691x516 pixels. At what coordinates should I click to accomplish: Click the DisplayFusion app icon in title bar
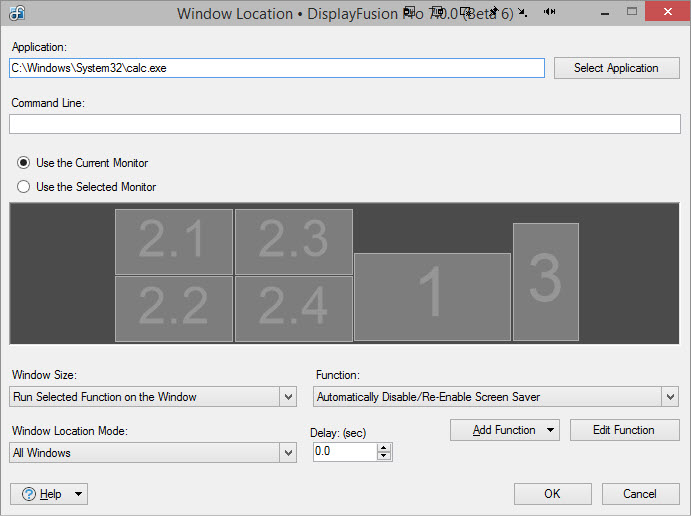coord(18,13)
